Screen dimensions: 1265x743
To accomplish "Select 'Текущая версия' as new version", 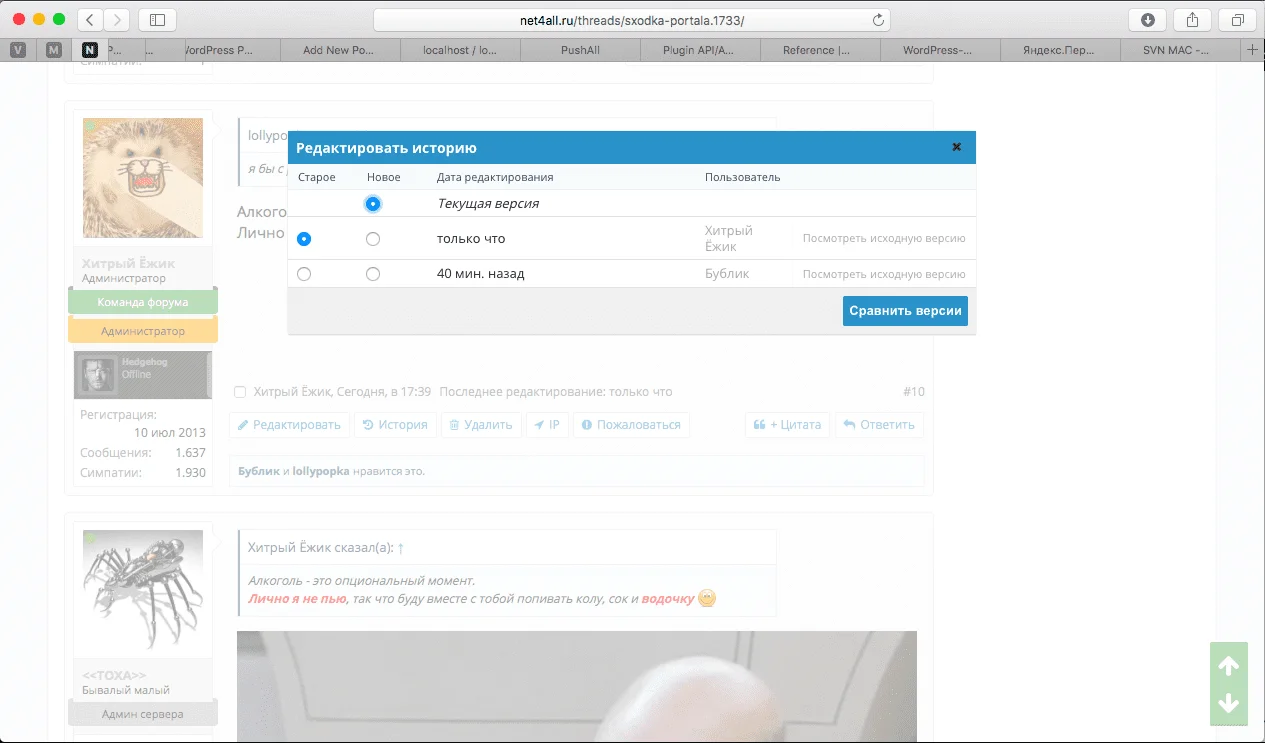I will (373, 203).
